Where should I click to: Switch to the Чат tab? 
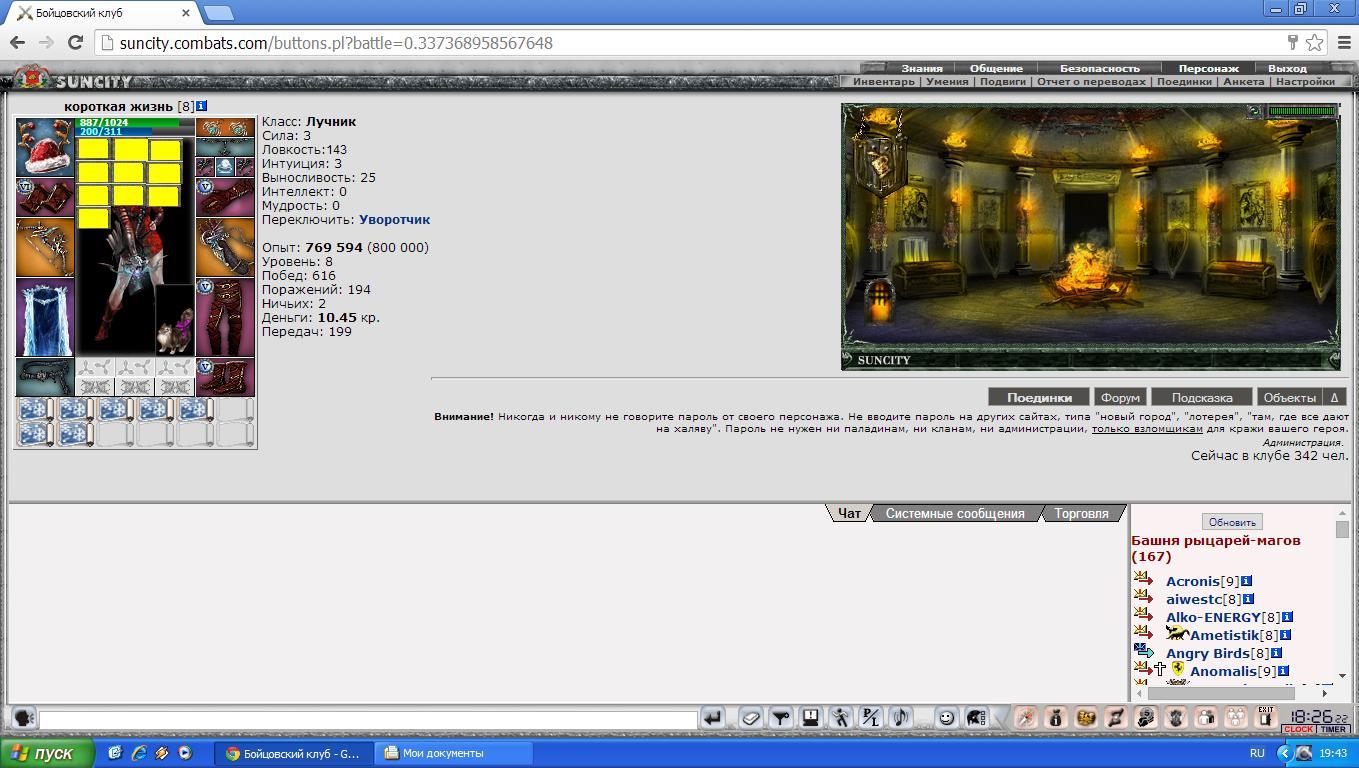[849, 513]
